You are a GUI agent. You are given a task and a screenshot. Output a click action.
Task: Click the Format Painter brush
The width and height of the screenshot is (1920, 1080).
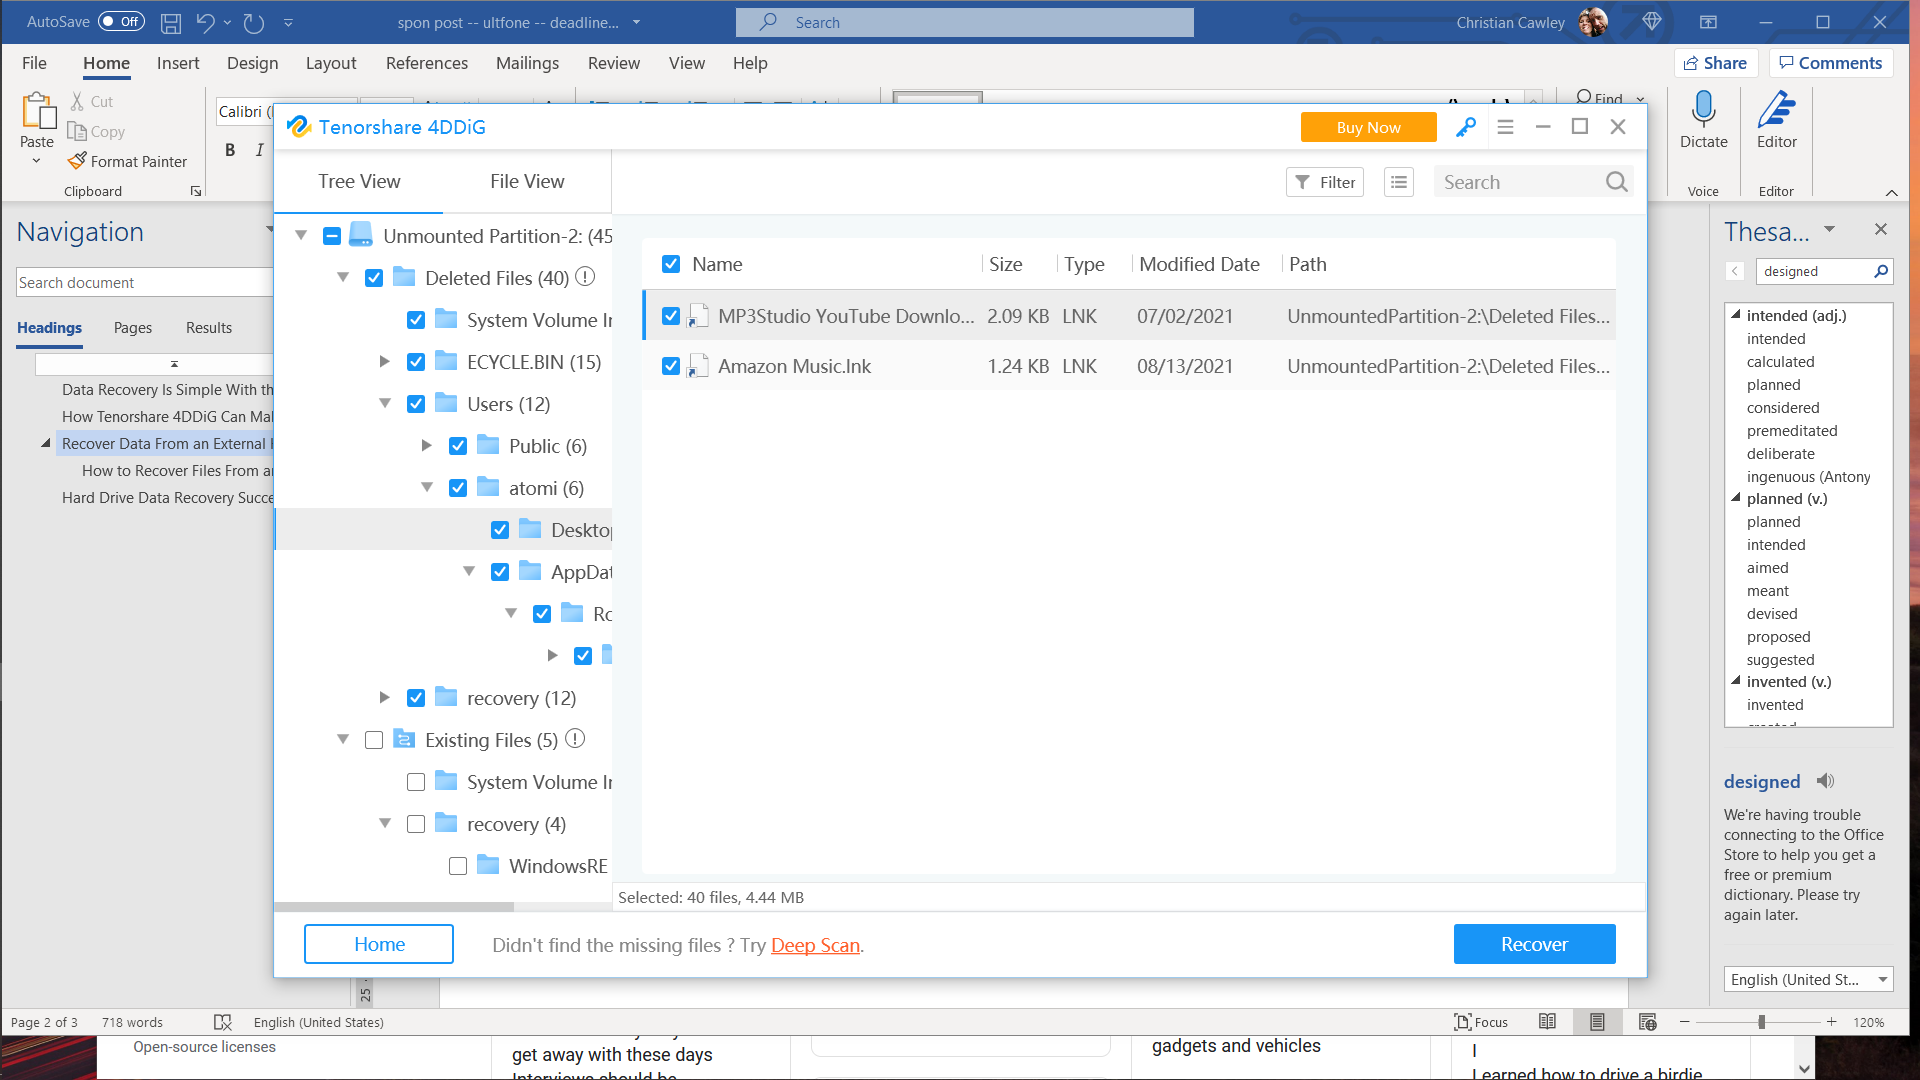click(x=77, y=161)
